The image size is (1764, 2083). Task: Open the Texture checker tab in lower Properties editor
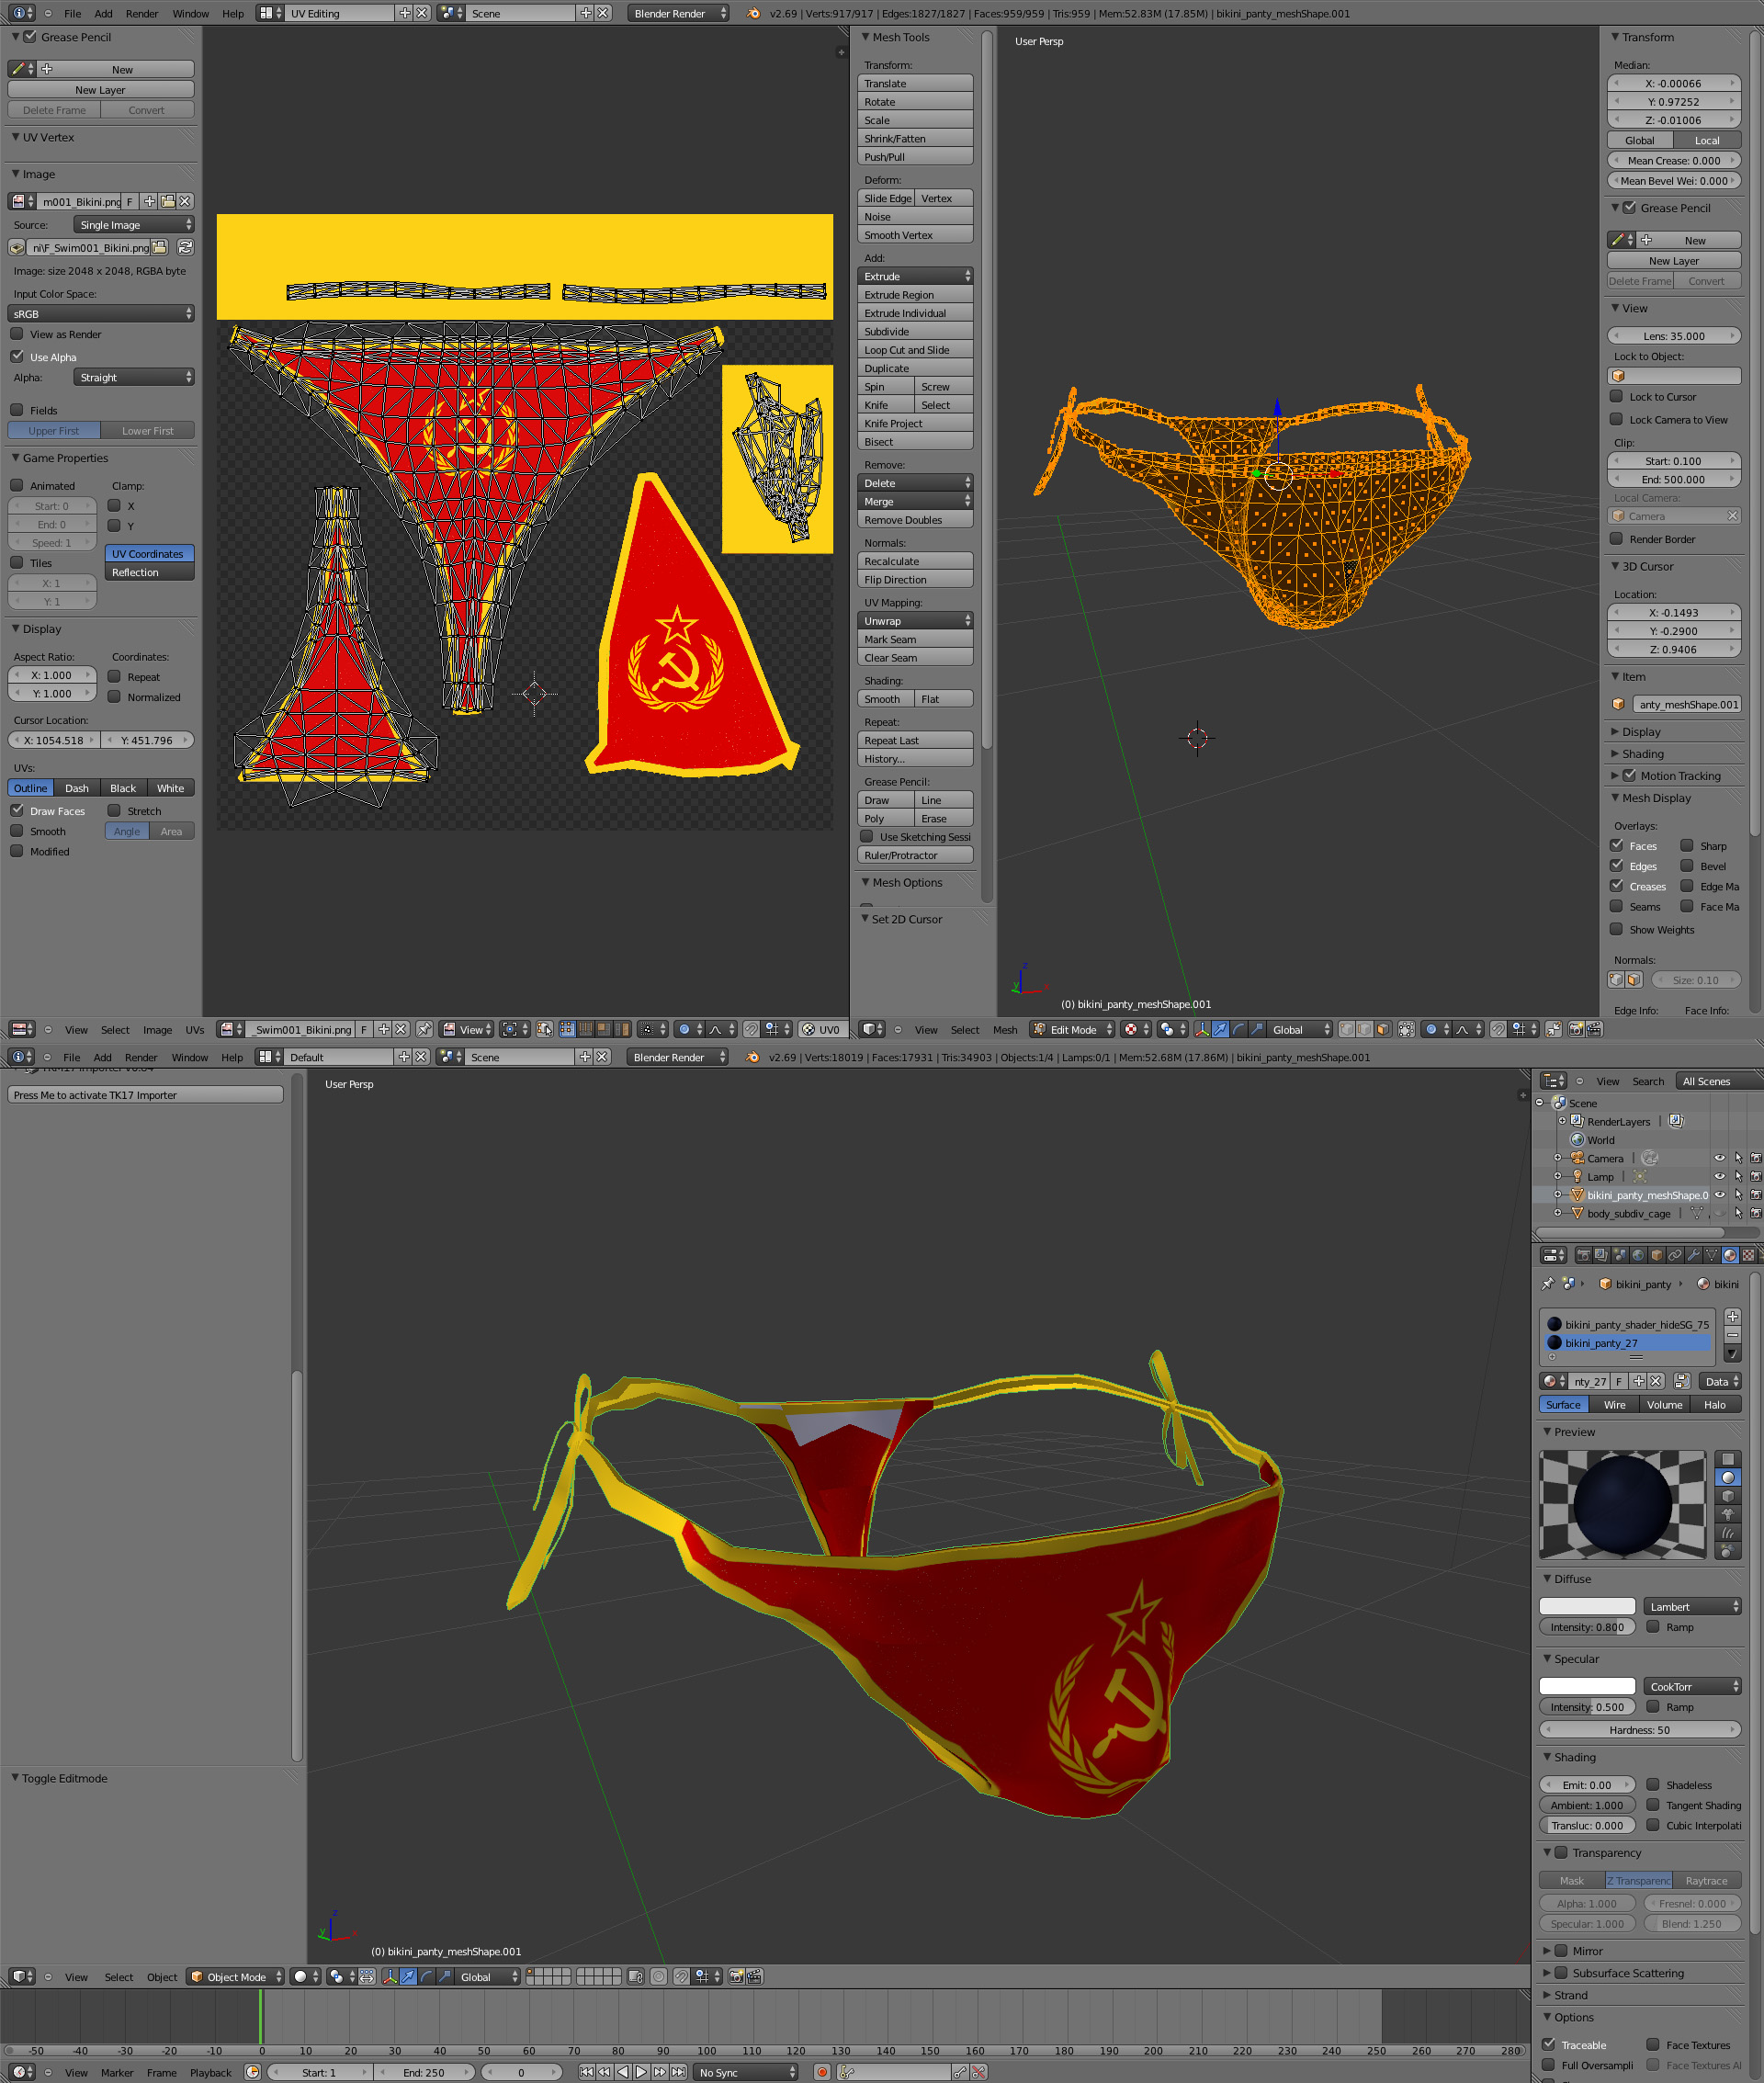click(1748, 1255)
